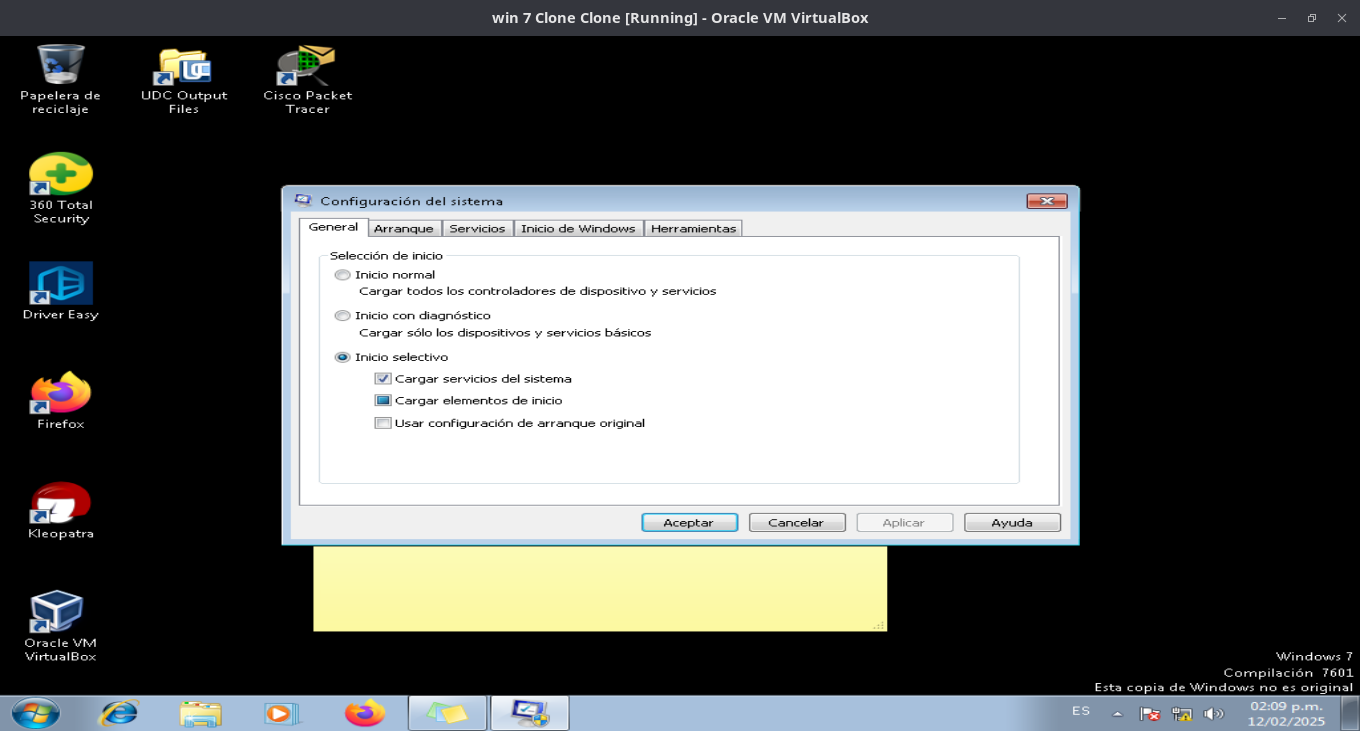Select the Kleopatra desktop shortcut
The height and width of the screenshot is (731, 1360).
[61, 504]
